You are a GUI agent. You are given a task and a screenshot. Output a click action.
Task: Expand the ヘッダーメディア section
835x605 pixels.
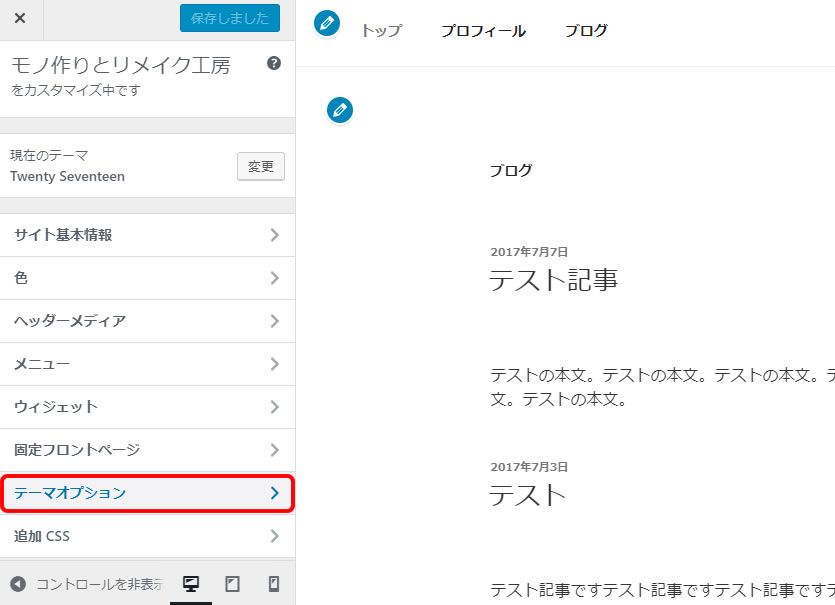pyautogui.click(x=147, y=321)
